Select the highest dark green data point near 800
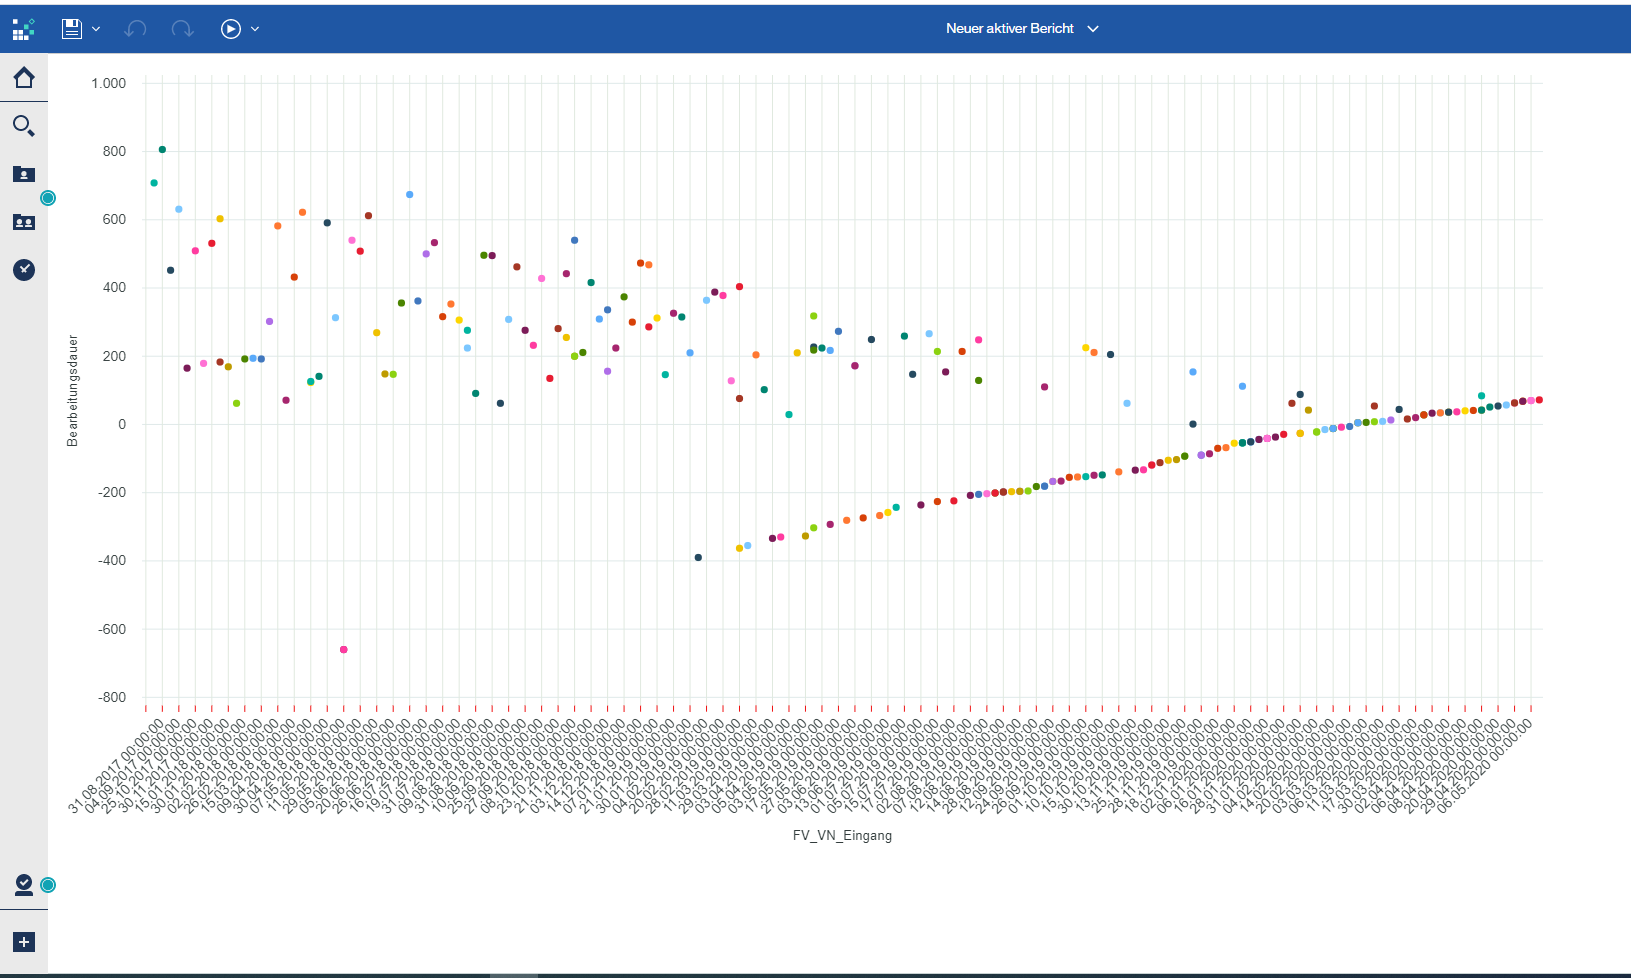Screen dimensions: 1631x978 [x=162, y=150]
